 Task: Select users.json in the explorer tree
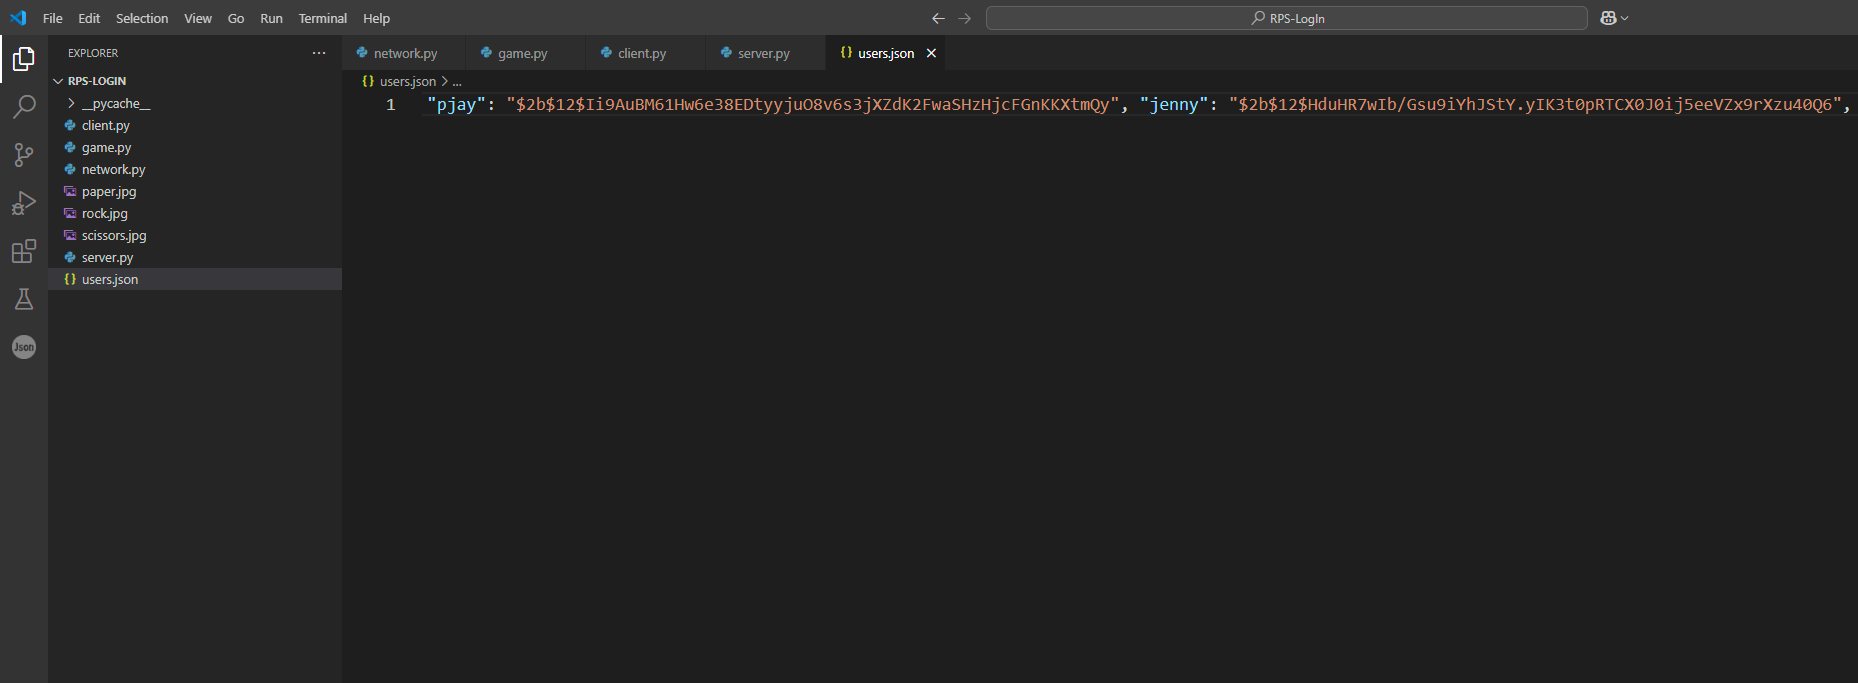click(195, 279)
